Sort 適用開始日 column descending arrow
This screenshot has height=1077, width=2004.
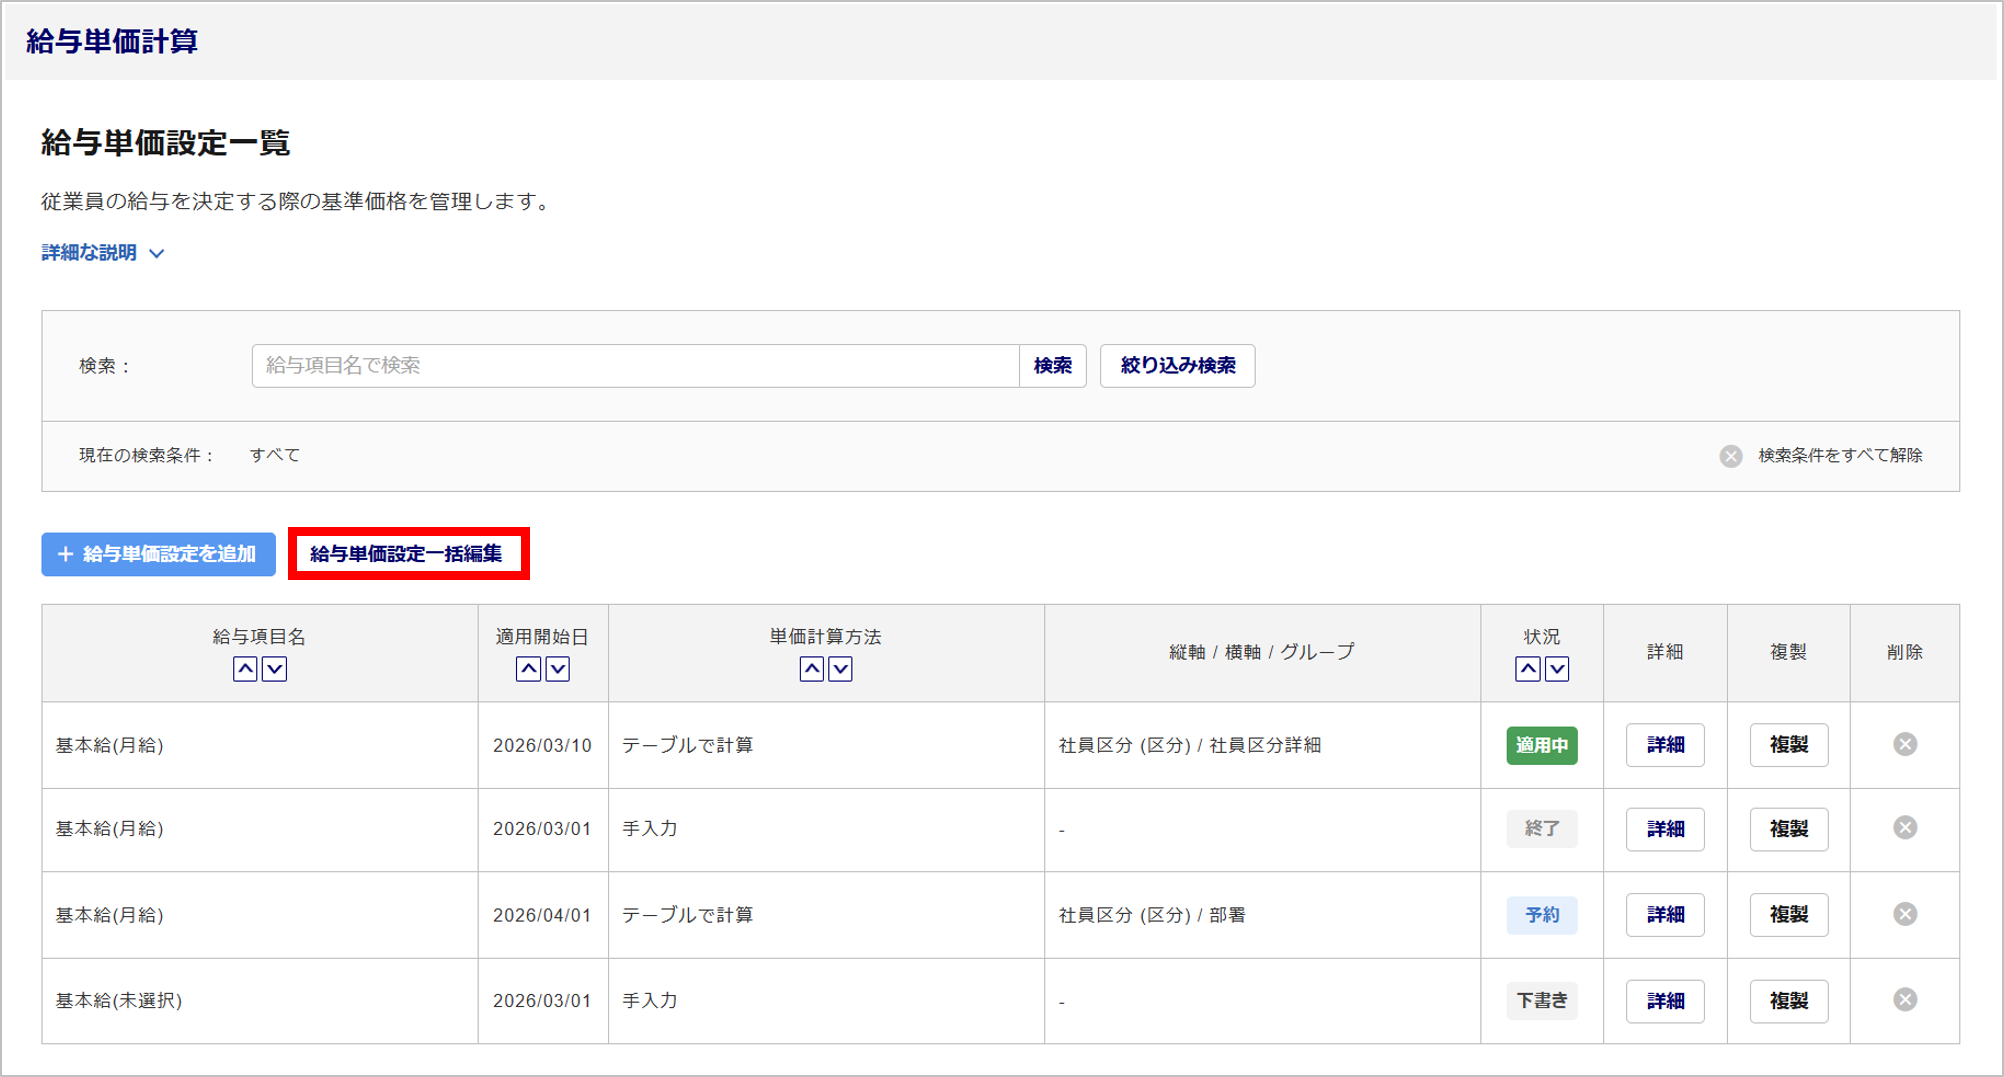[x=558, y=669]
